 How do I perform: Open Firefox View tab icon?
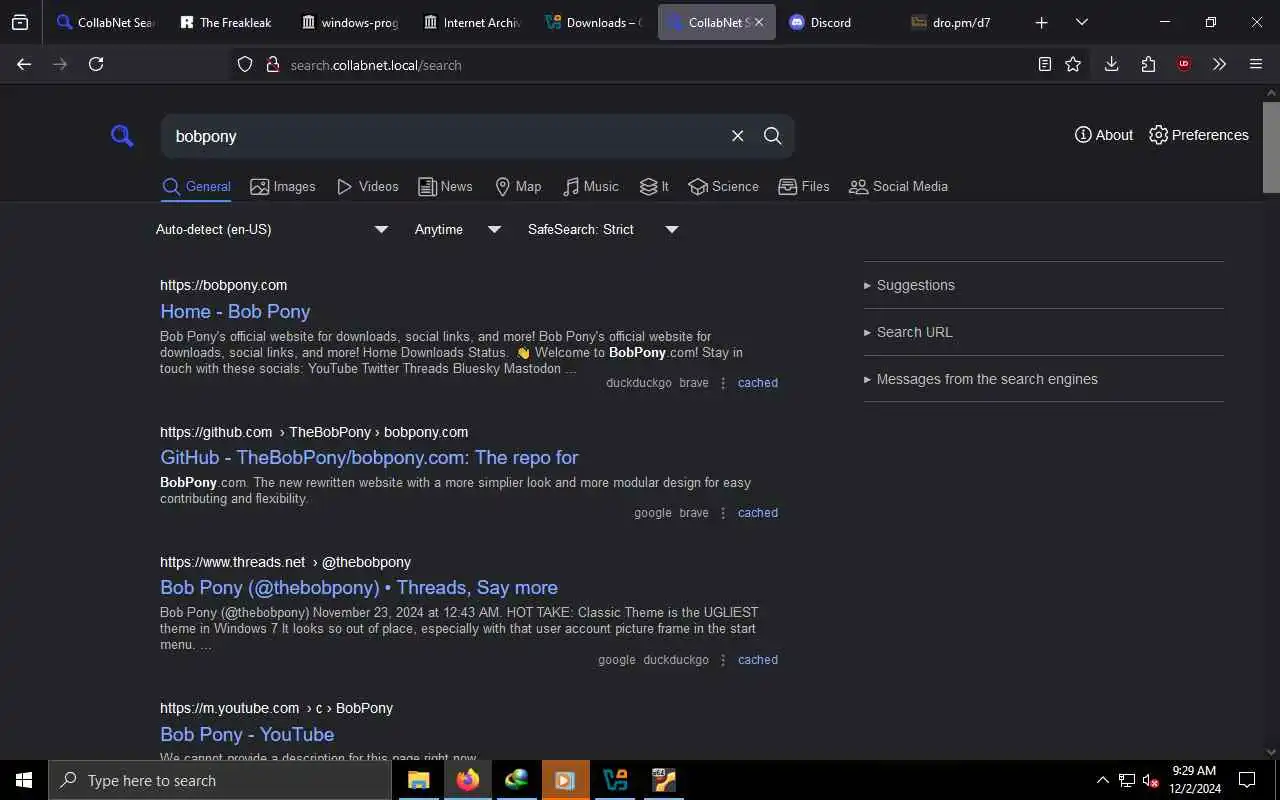click(x=20, y=22)
